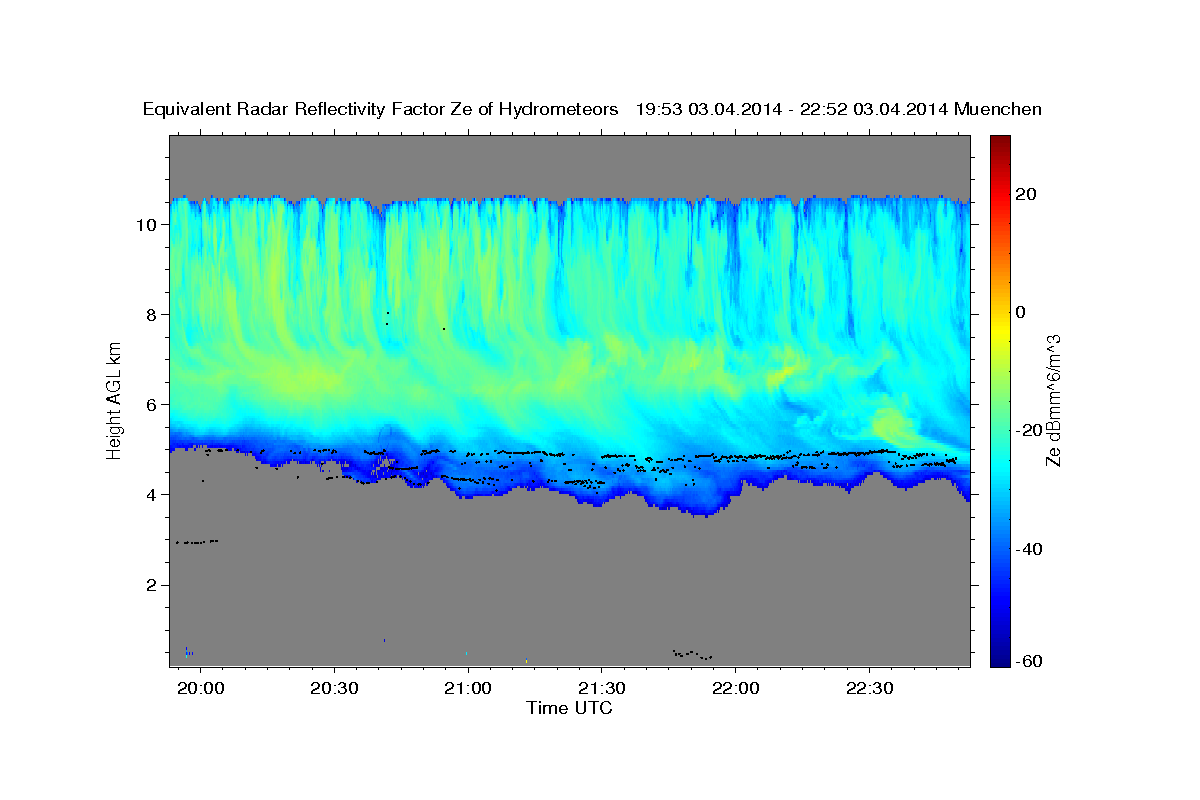Click the 'Height AGL km' axis label

tap(115, 399)
